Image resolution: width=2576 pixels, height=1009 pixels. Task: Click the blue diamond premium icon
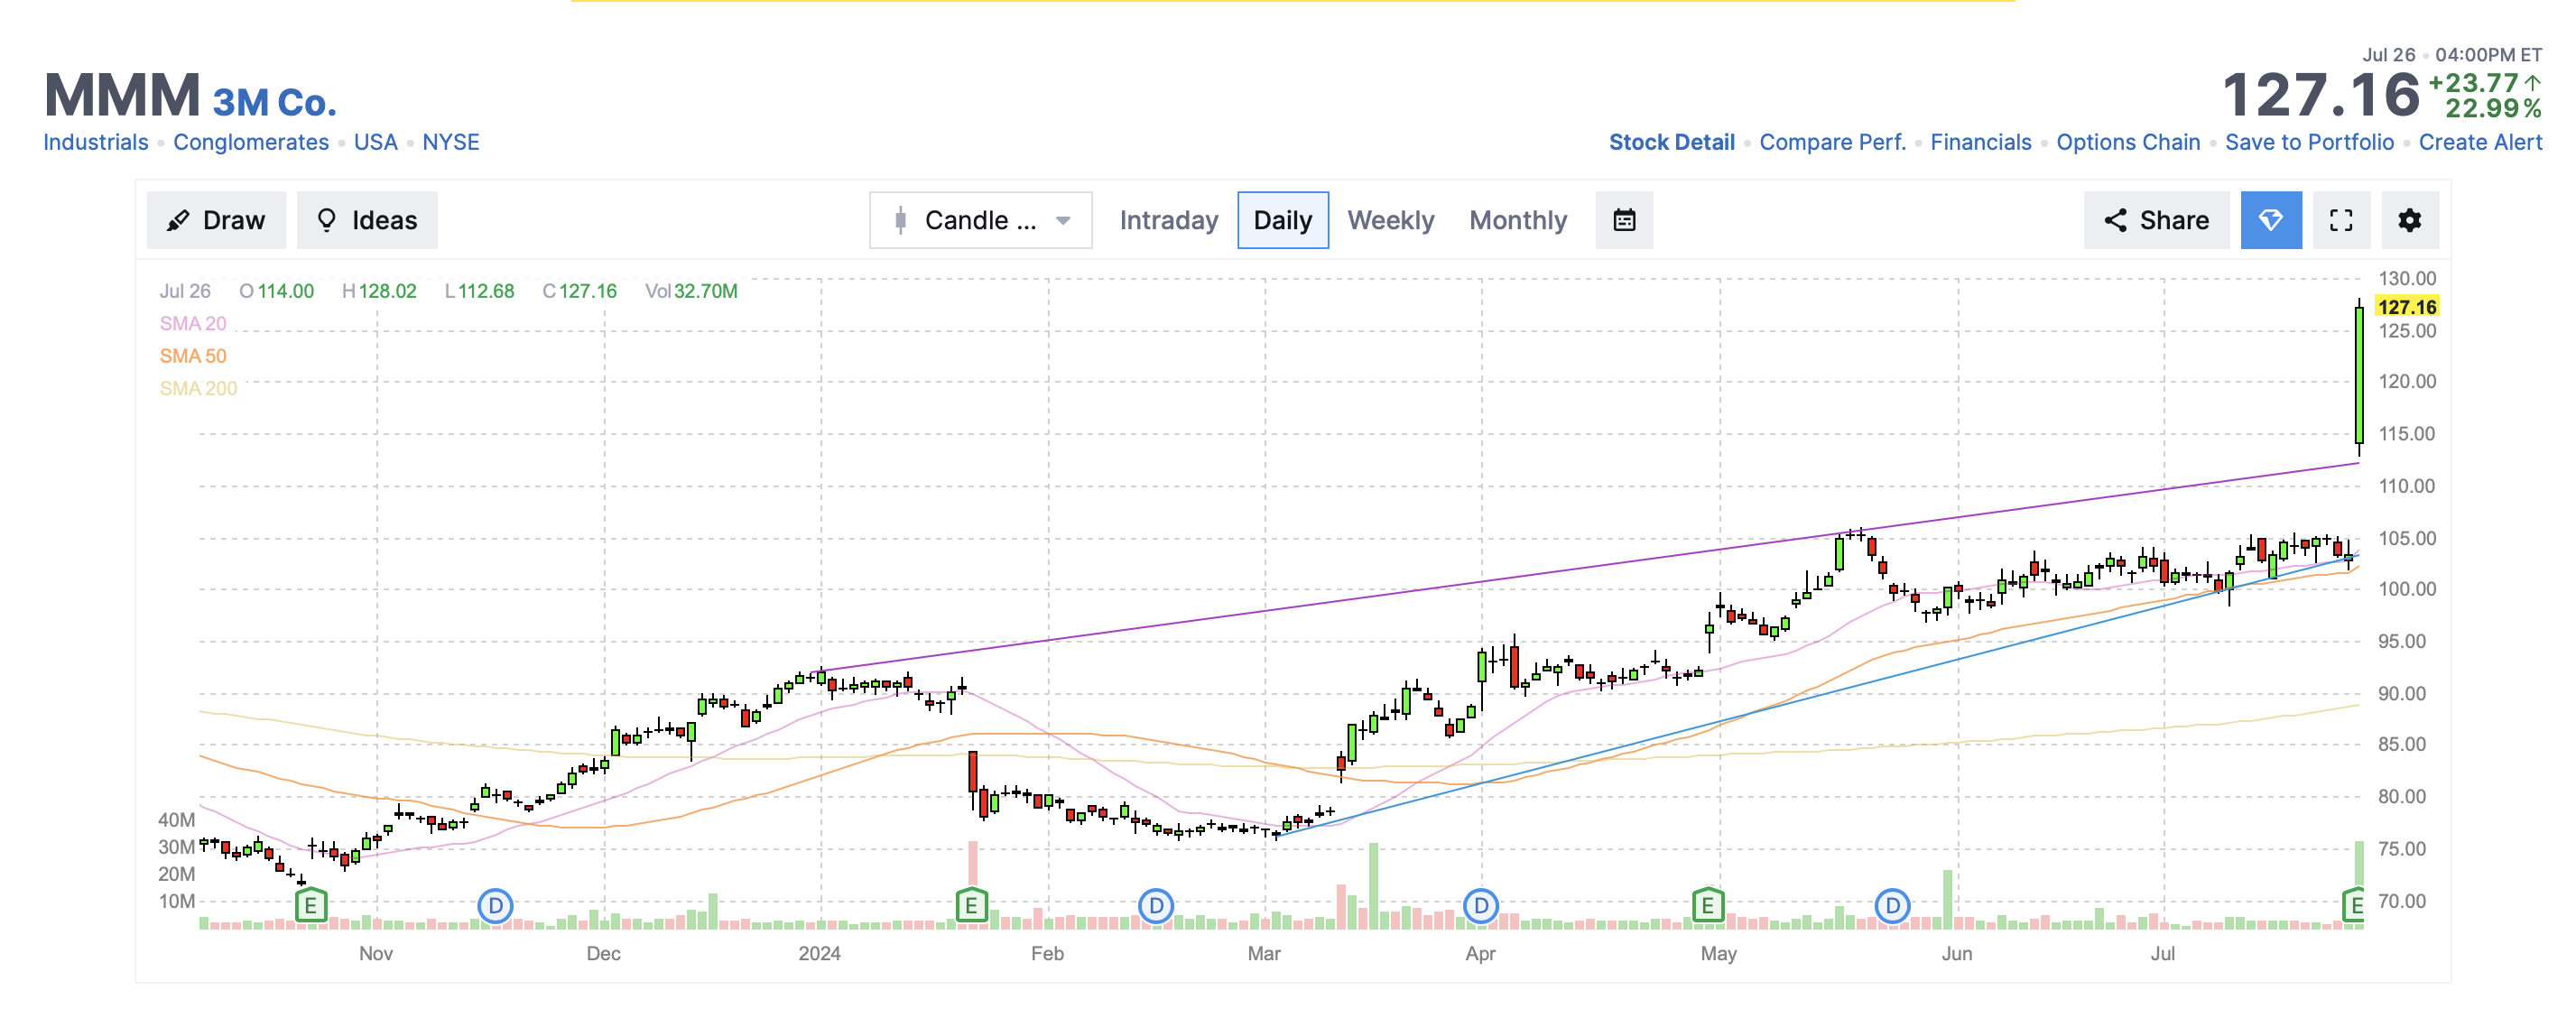(x=2270, y=220)
